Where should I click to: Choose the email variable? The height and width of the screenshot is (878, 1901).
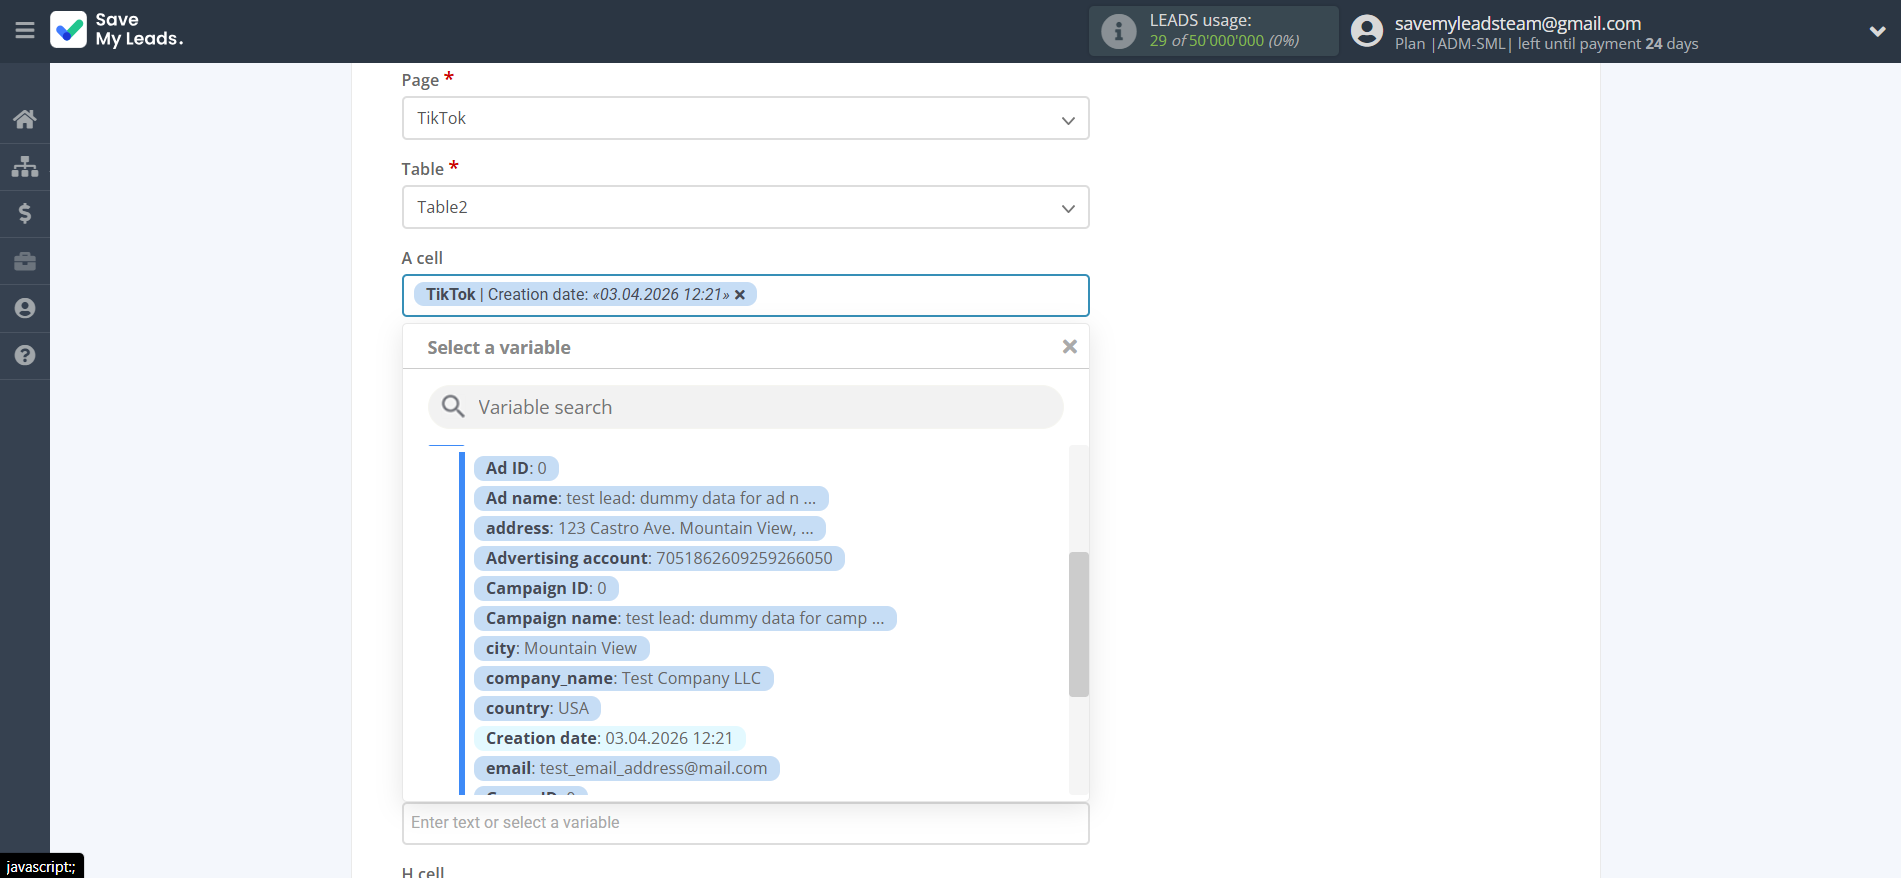click(626, 768)
